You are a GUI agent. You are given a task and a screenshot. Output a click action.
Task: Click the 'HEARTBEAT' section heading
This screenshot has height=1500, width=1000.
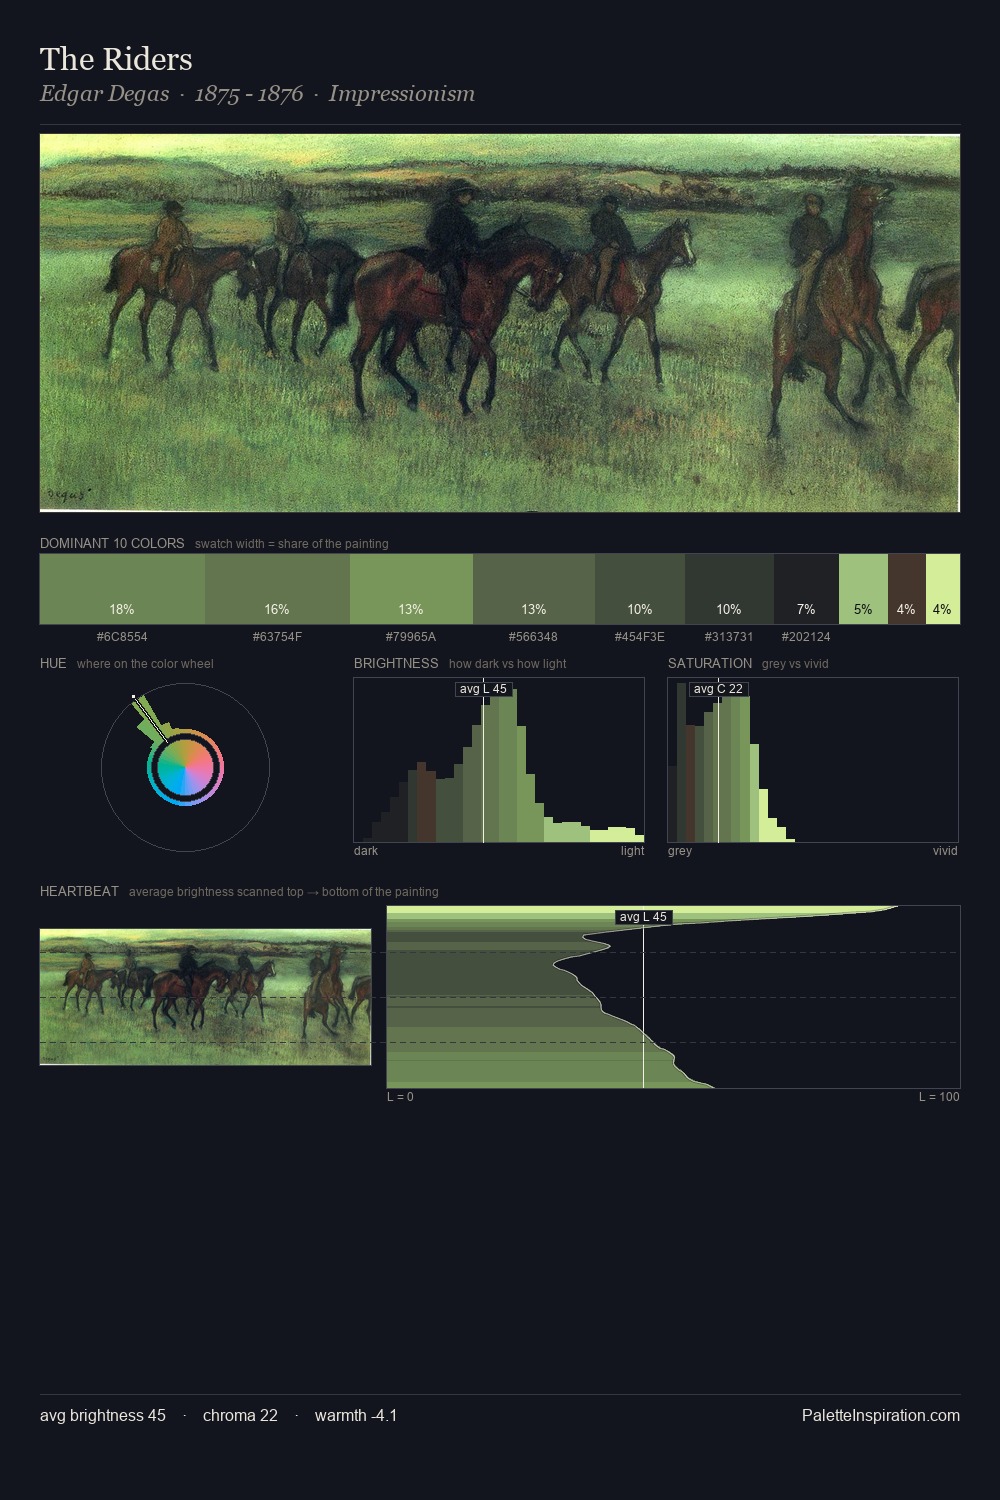79,891
